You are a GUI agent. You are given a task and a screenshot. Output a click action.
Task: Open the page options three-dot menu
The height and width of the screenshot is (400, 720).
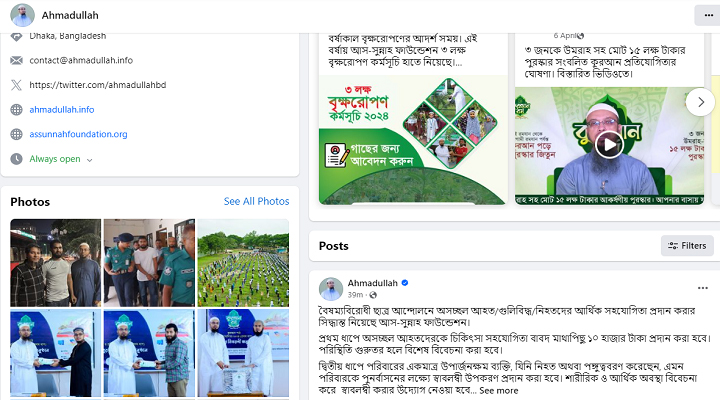coord(708,16)
